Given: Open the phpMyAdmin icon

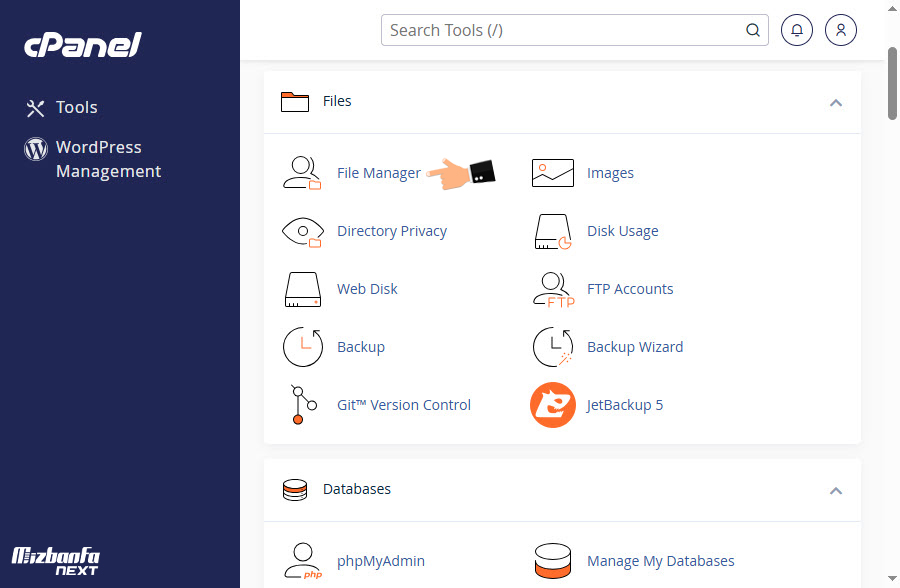Looking at the screenshot, I should click(x=302, y=561).
